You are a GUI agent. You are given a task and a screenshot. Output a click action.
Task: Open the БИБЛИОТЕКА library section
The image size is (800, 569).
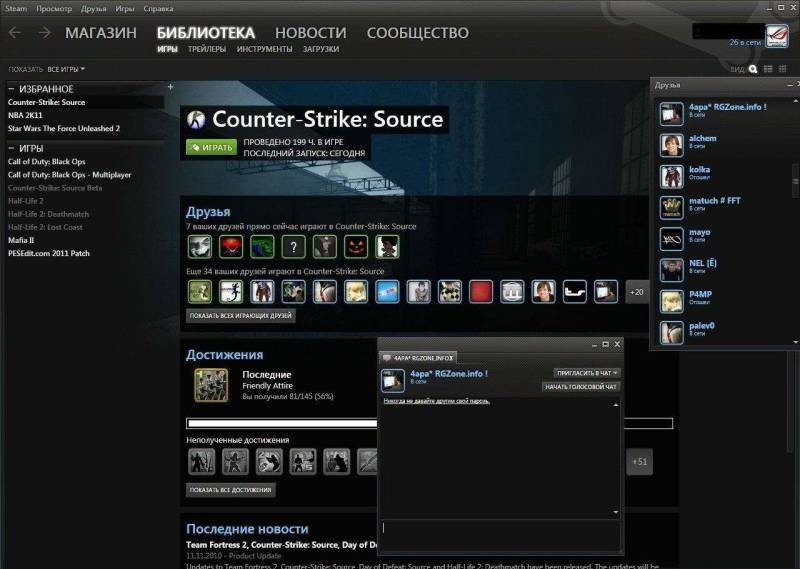tap(206, 33)
